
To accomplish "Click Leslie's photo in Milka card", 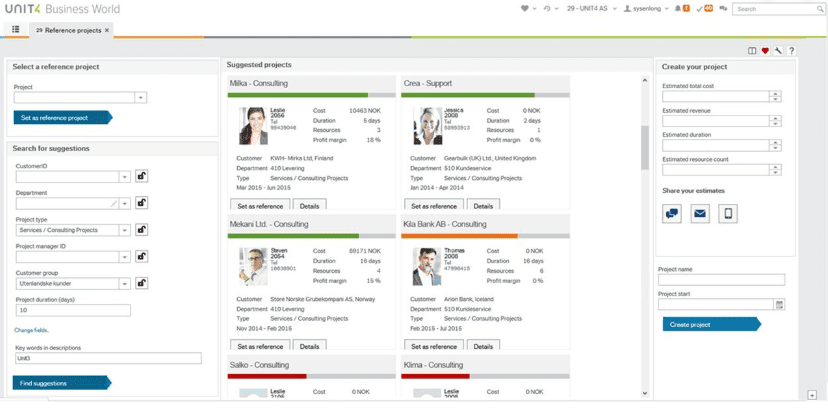I will [x=253, y=126].
